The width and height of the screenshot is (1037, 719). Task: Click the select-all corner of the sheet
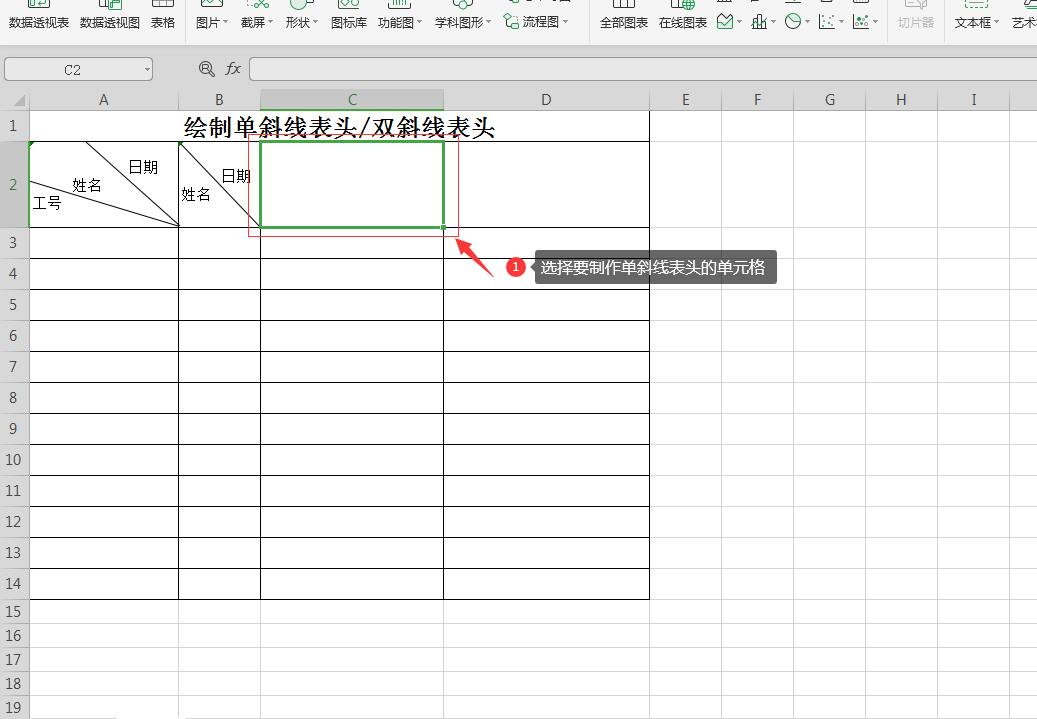[x=15, y=100]
